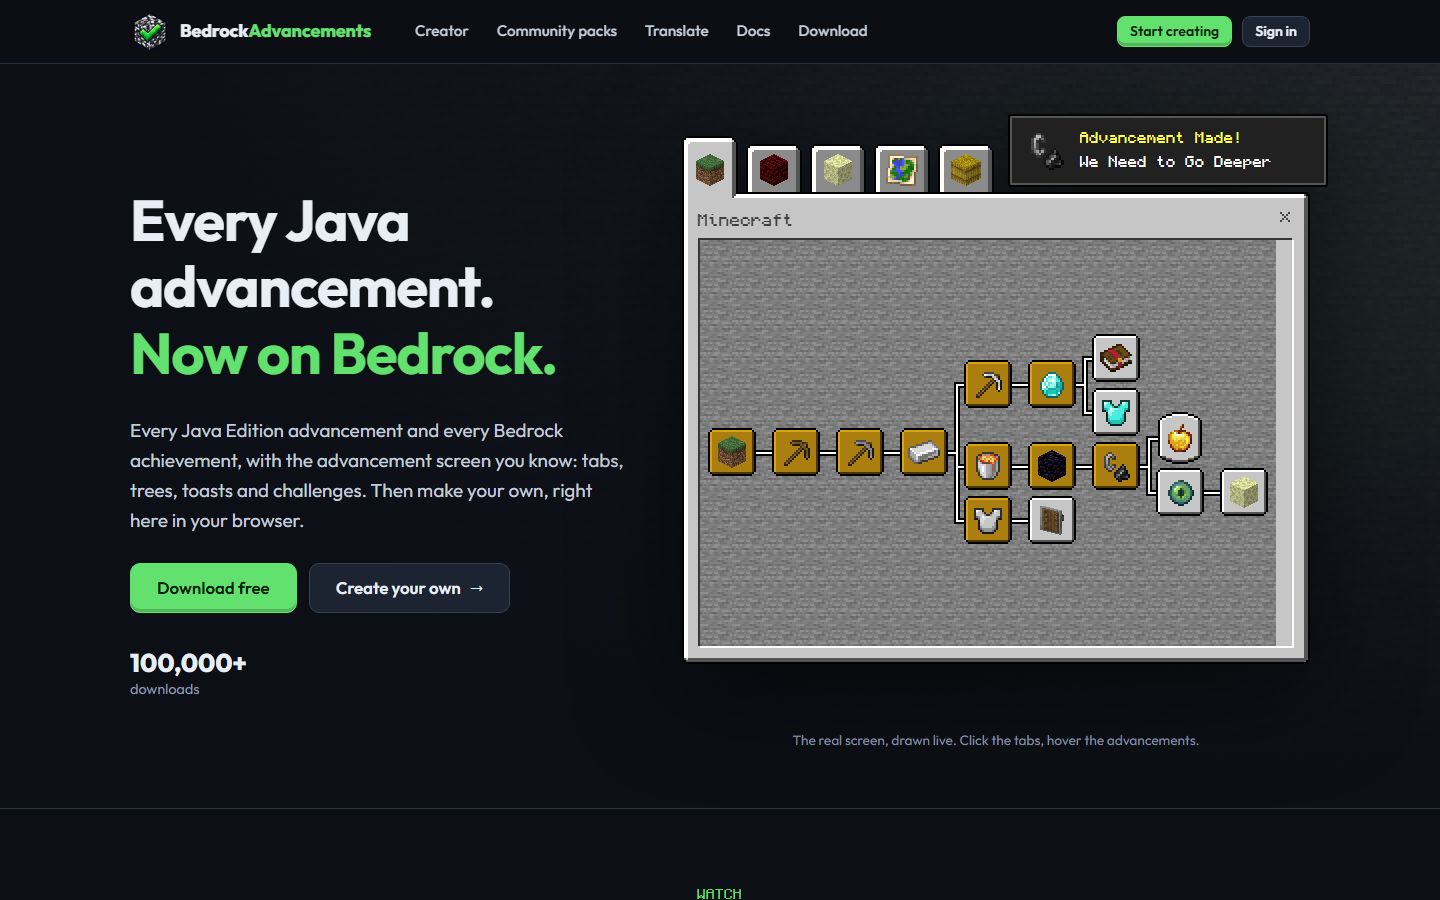The width and height of the screenshot is (1440, 900).
Task: Click the obsidian block advancement node
Action: pos(1052,466)
